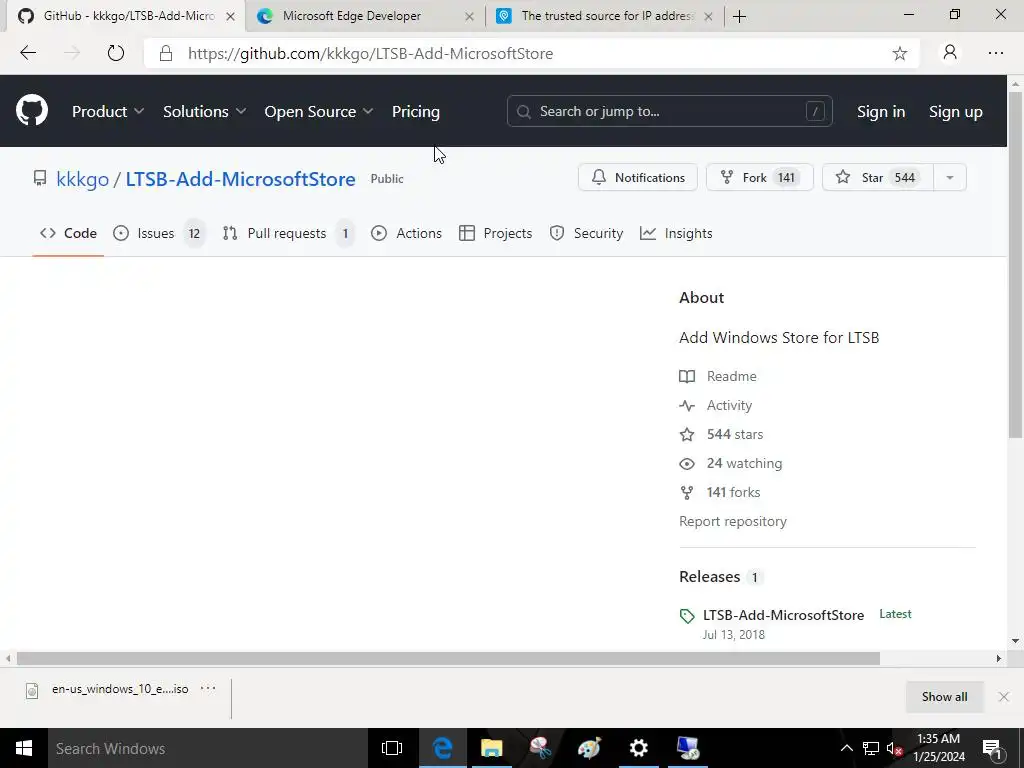Click the Search Windows box
Image resolution: width=1024 pixels, height=768 pixels.
[206, 748]
